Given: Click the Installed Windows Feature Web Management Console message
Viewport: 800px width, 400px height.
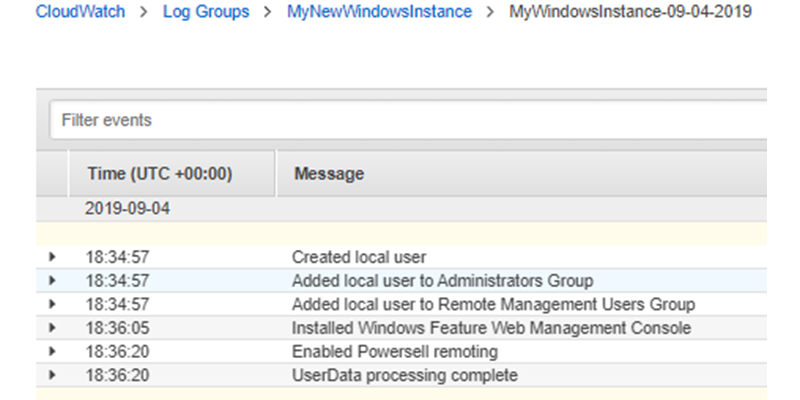Looking at the screenshot, I should pyautogui.click(x=491, y=328).
